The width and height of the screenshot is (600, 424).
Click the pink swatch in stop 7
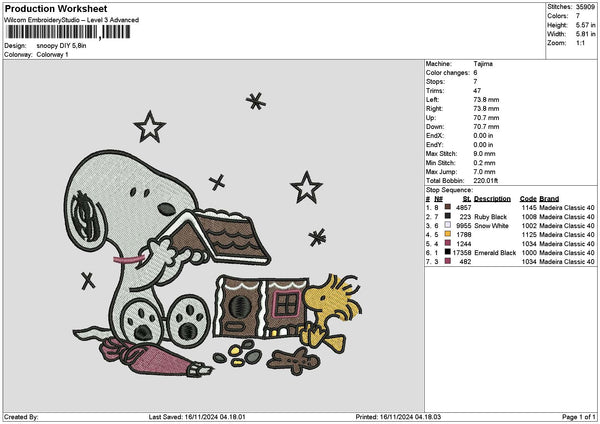(447, 261)
